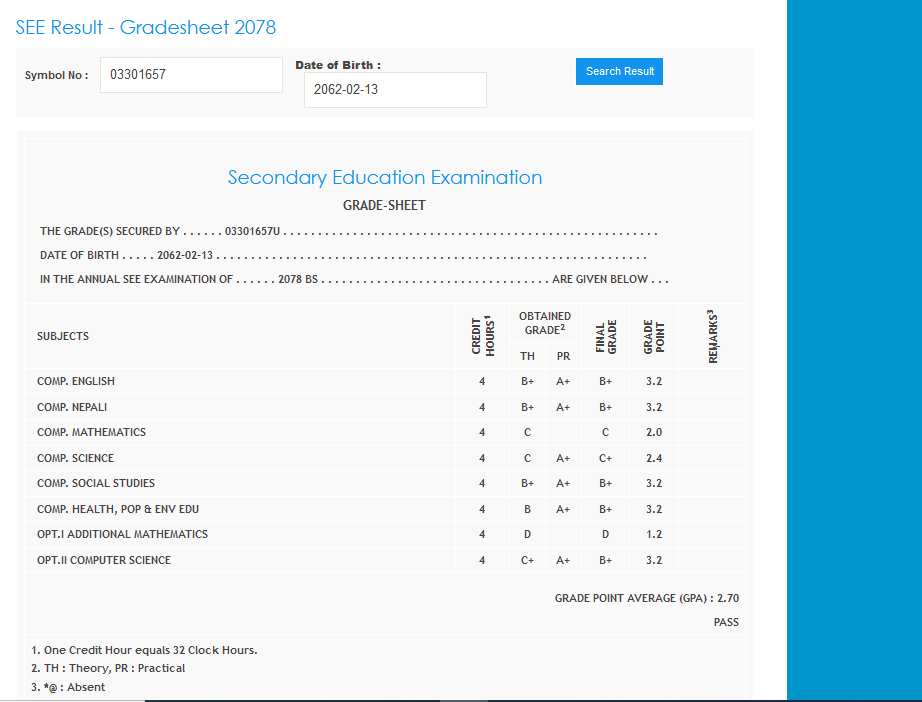
Task: Click the FINAL GRADE column header
Action: coord(604,336)
